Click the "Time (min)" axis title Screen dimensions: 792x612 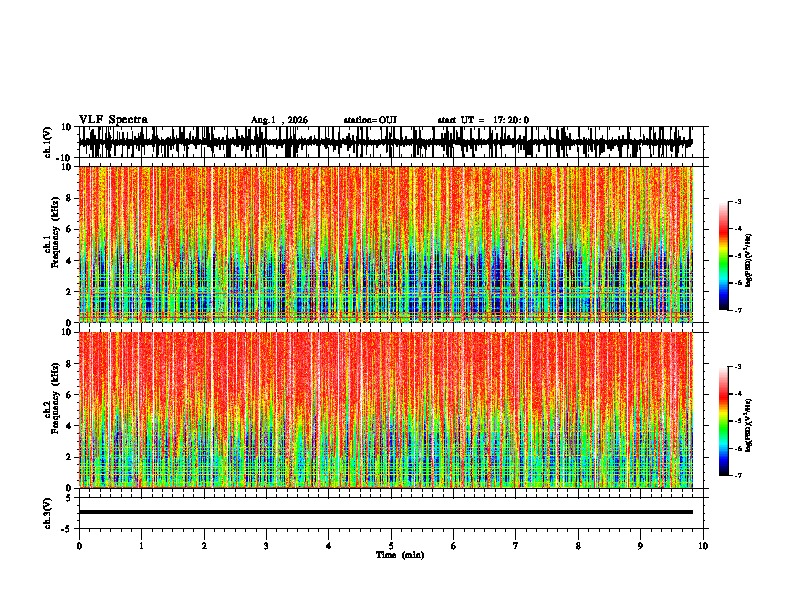click(x=400, y=555)
